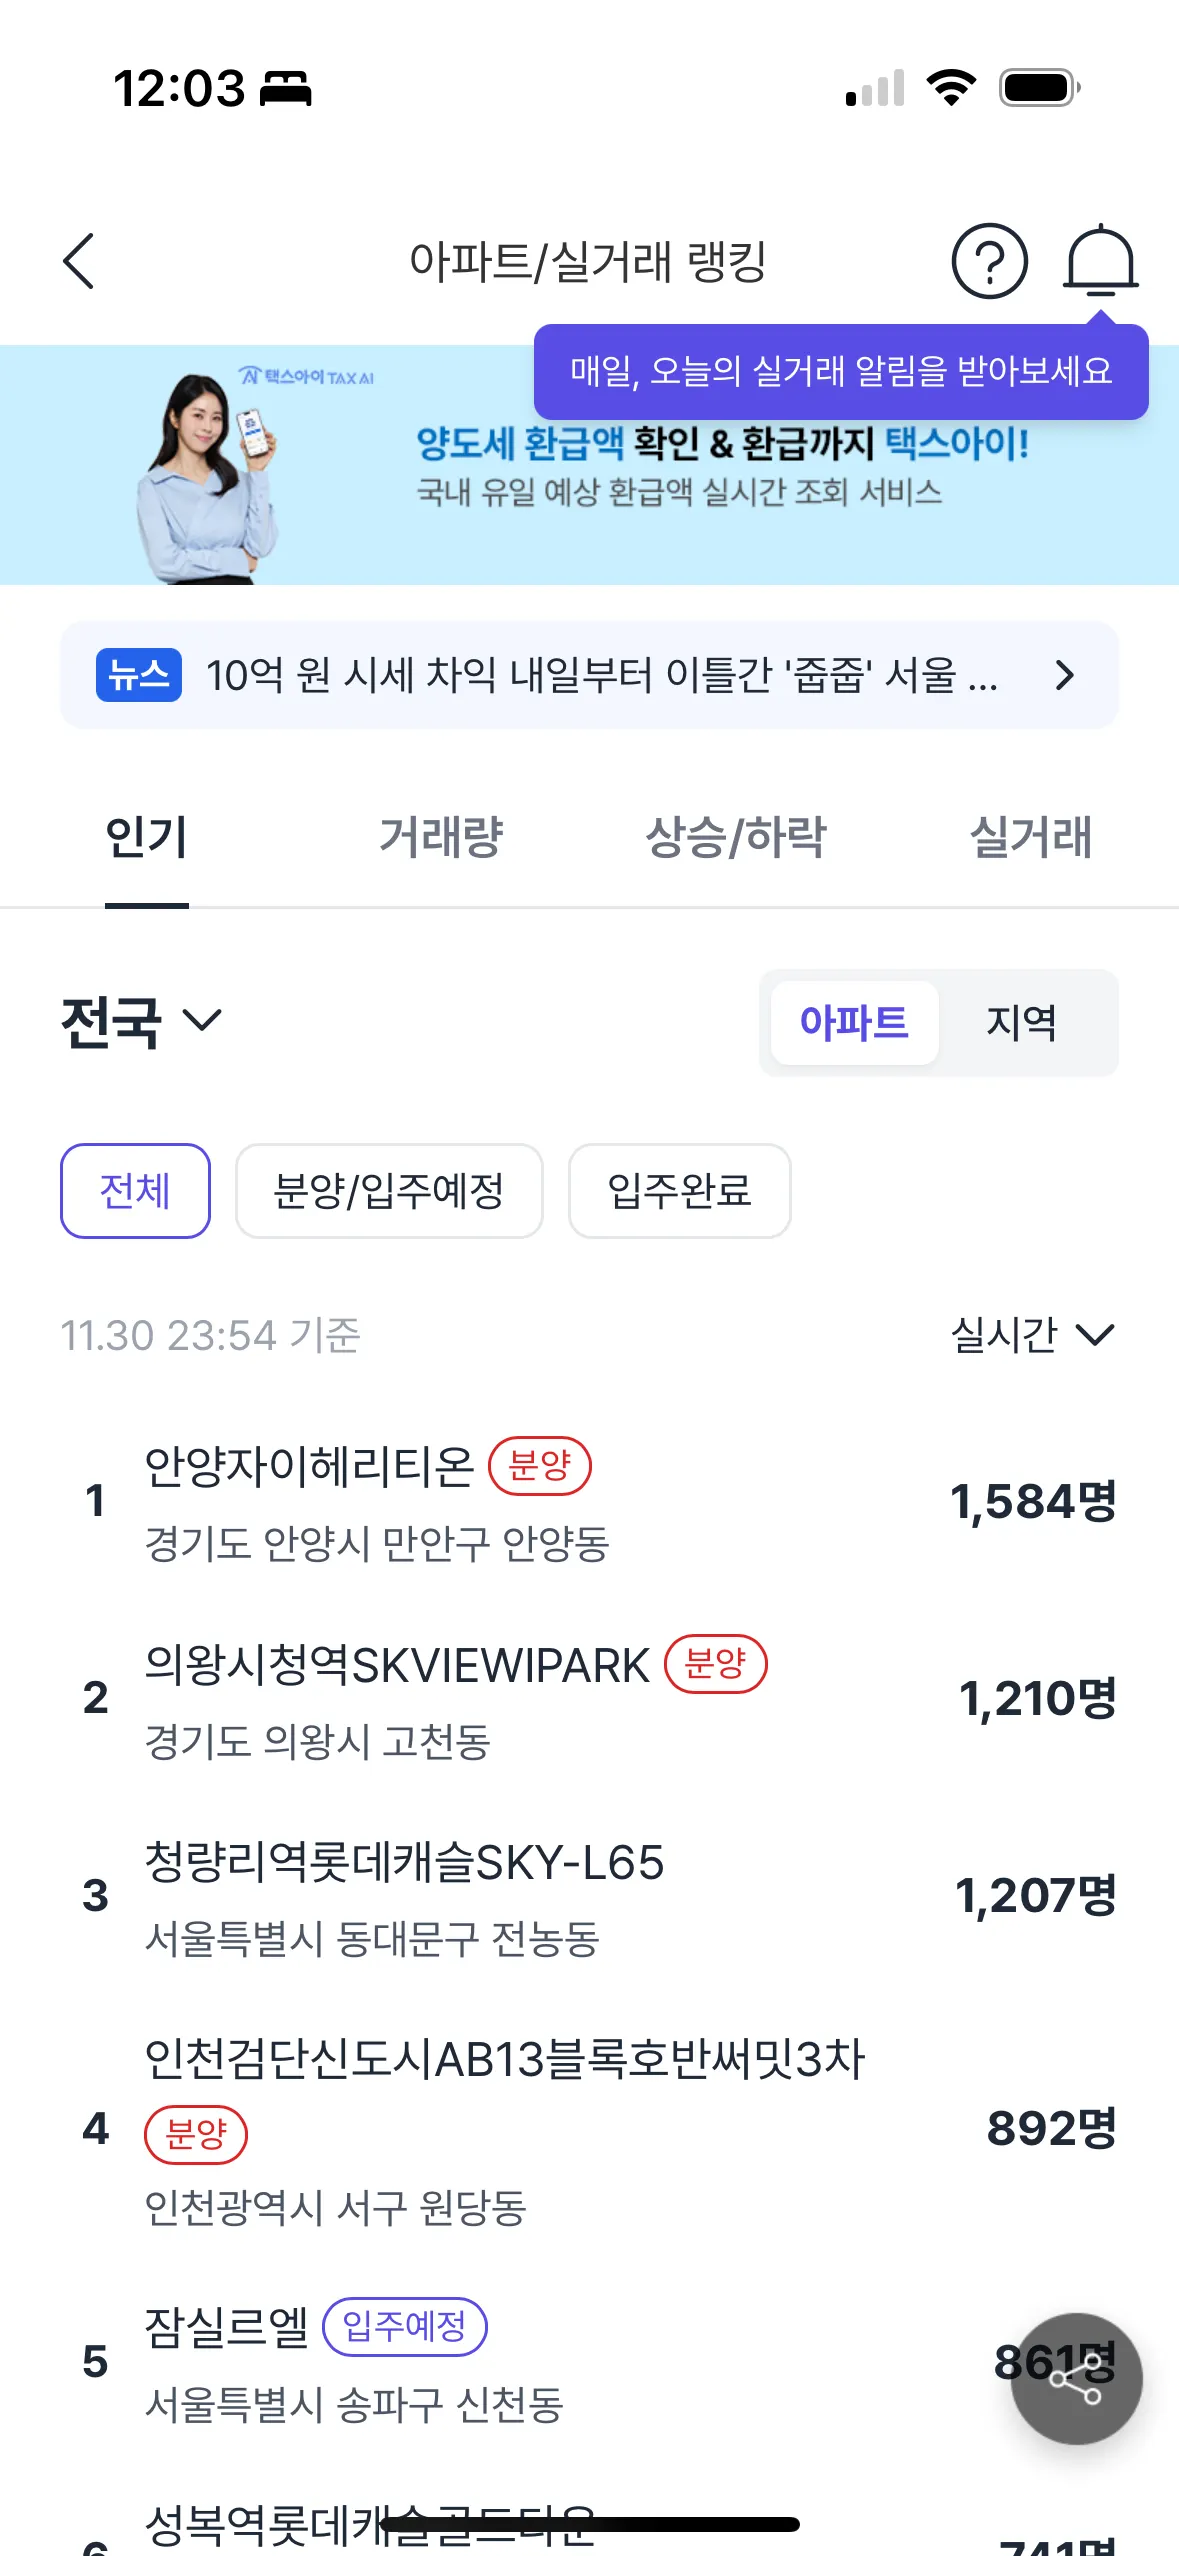
Task: Select the 입주완료 filter chip
Action: (x=679, y=1191)
